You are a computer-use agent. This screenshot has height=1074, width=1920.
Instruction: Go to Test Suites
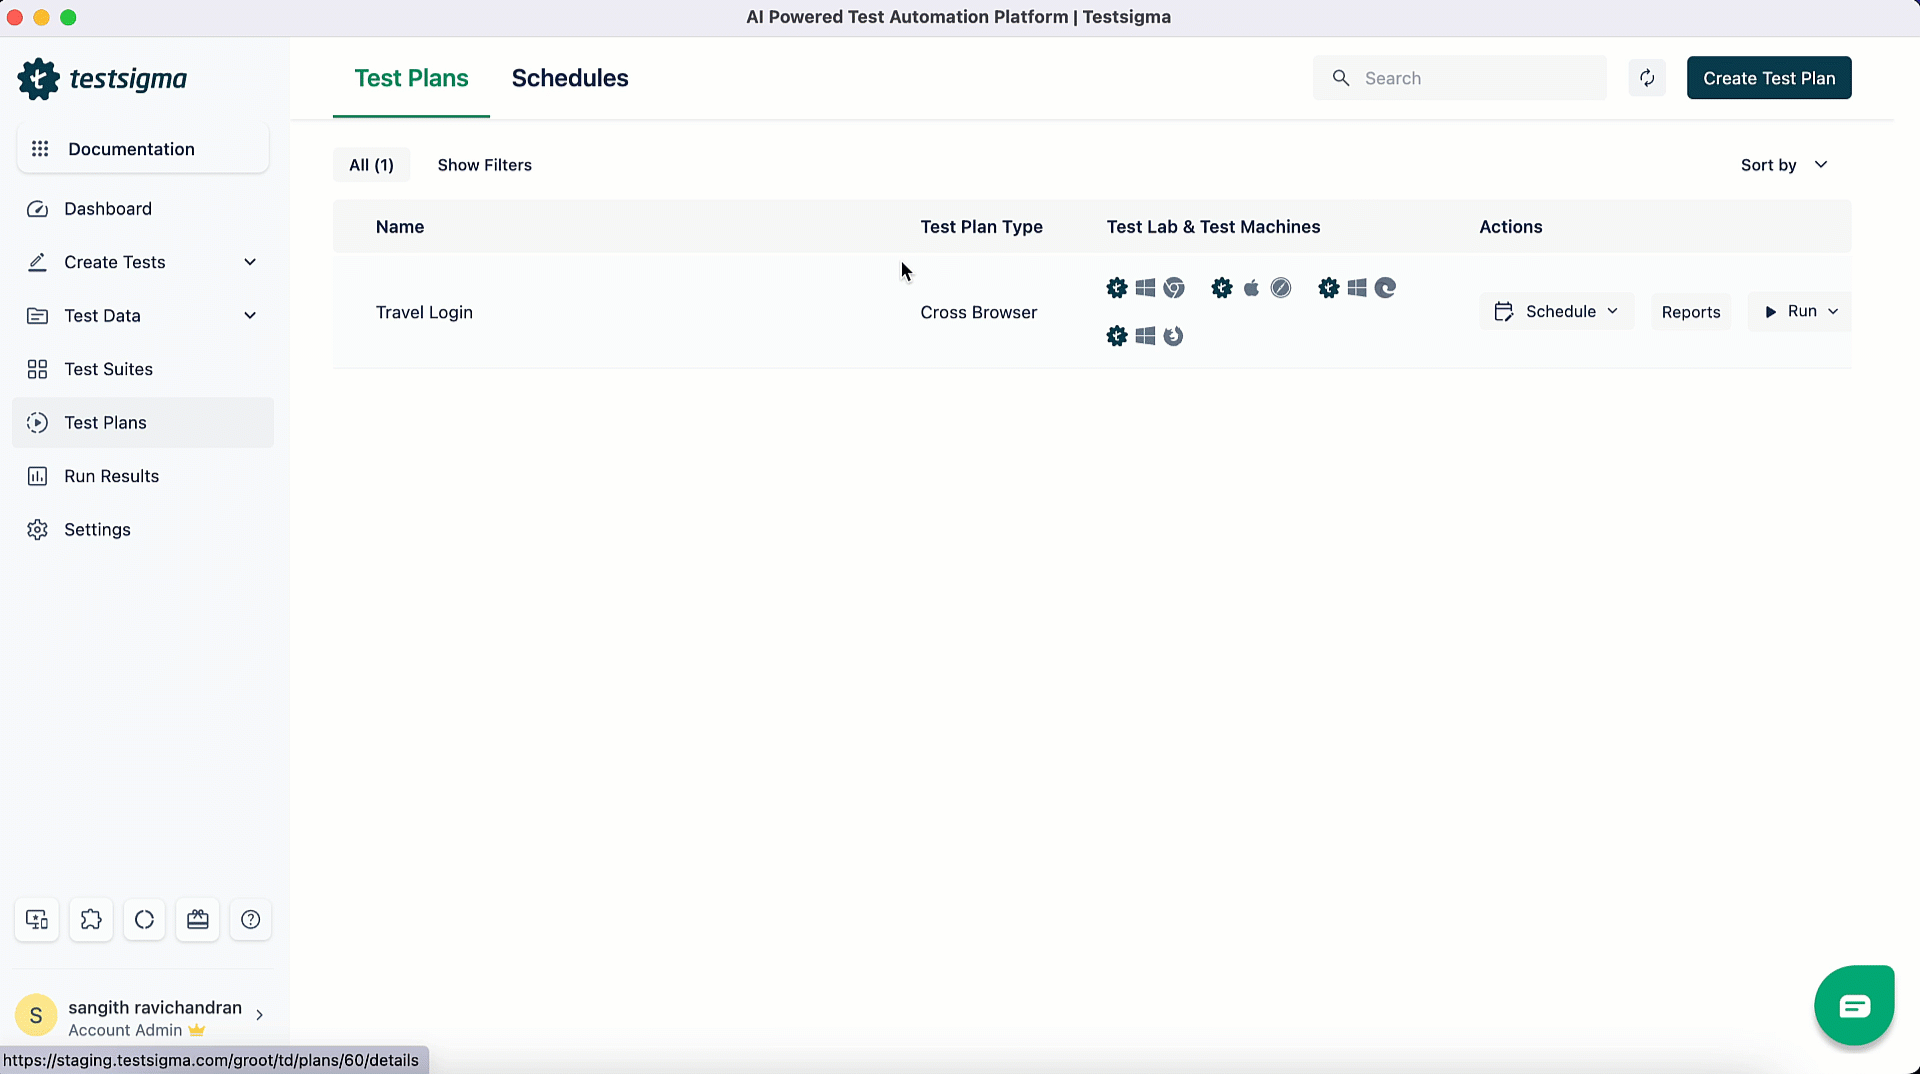tap(108, 369)
